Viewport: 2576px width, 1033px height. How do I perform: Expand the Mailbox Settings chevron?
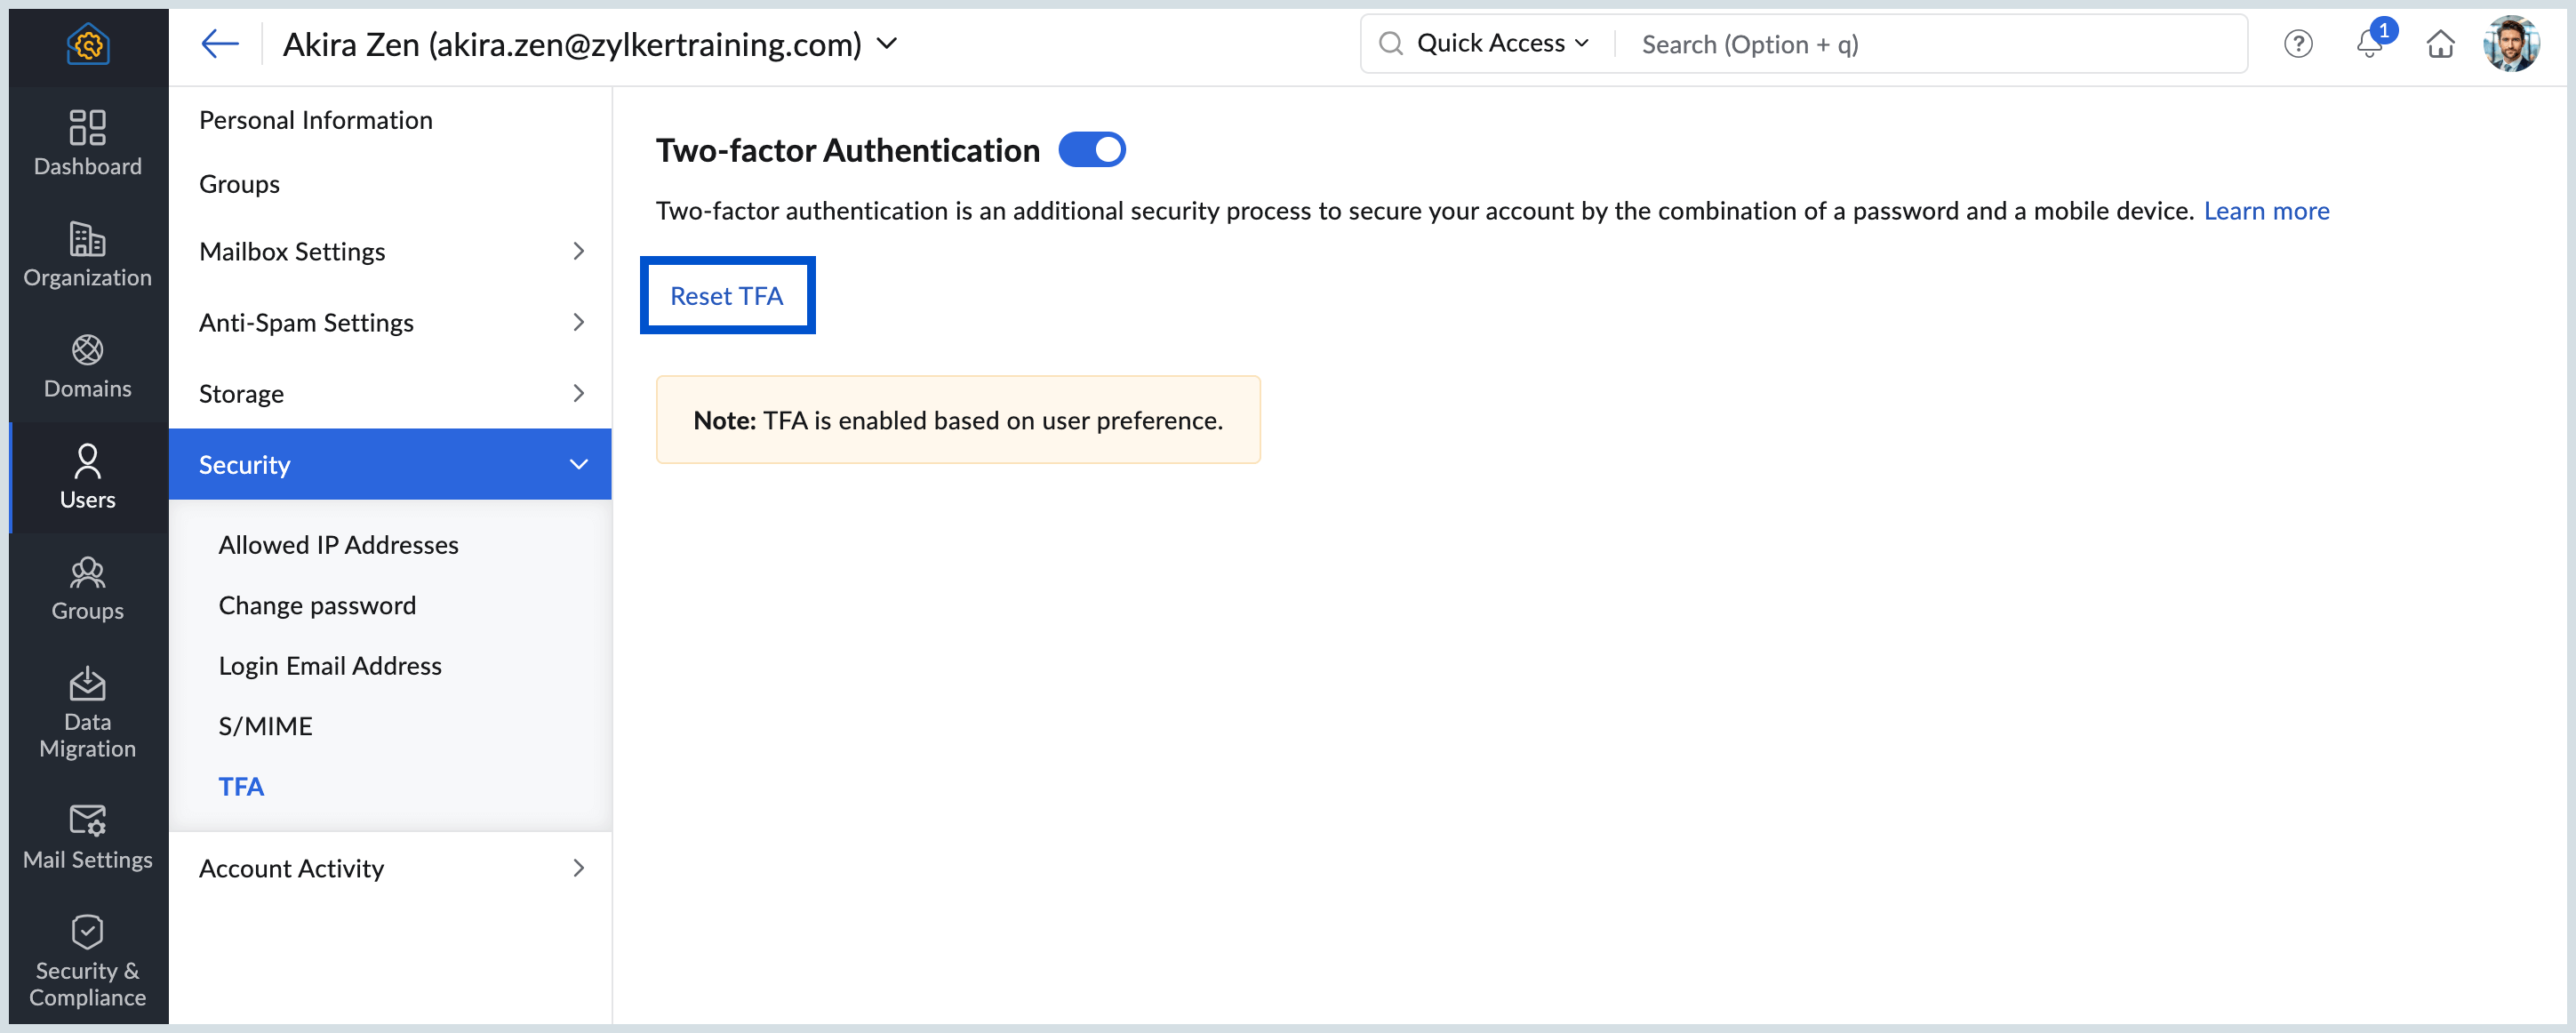578,251
